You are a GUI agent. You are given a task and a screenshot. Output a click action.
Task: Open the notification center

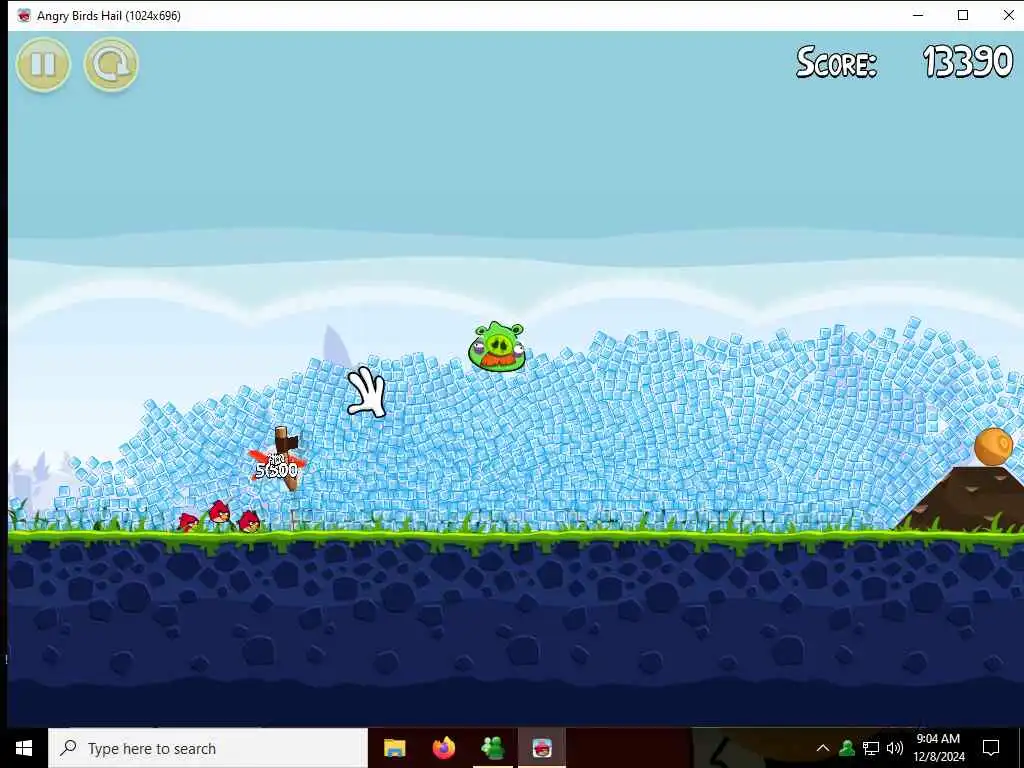click(x=991, y=748)
